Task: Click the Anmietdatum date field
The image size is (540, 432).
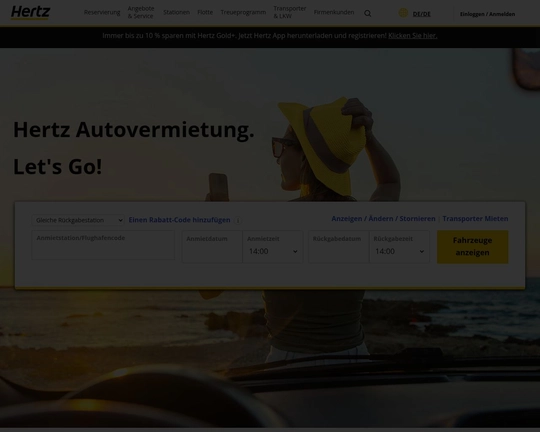Action: point(212,247)
